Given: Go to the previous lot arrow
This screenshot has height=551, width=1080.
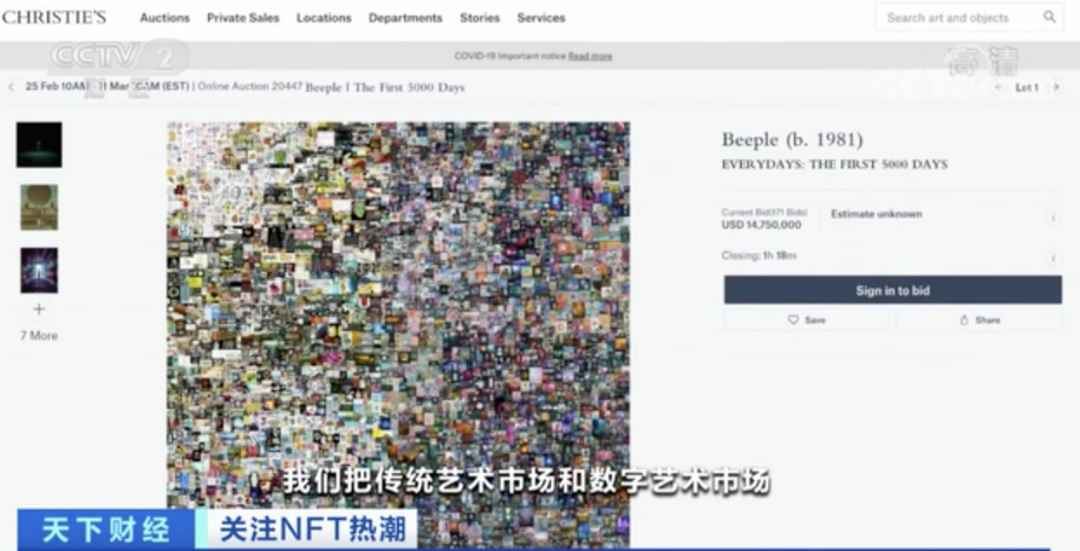Looking at the screenshot, I should [998, 88].
